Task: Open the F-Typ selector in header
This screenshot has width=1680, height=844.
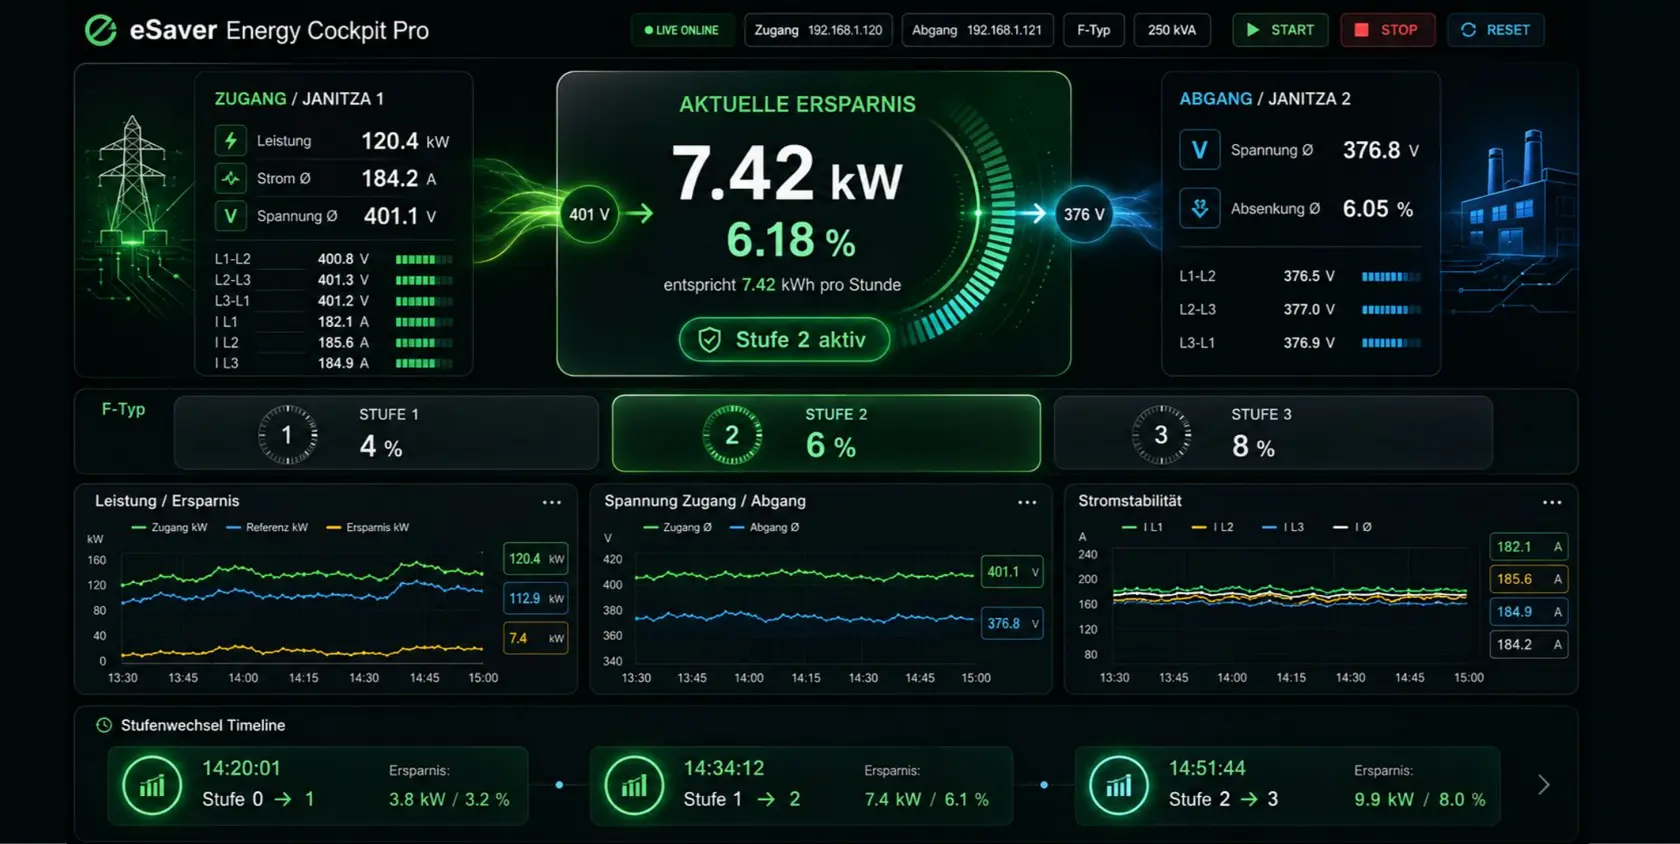Action: [1094, 30]
